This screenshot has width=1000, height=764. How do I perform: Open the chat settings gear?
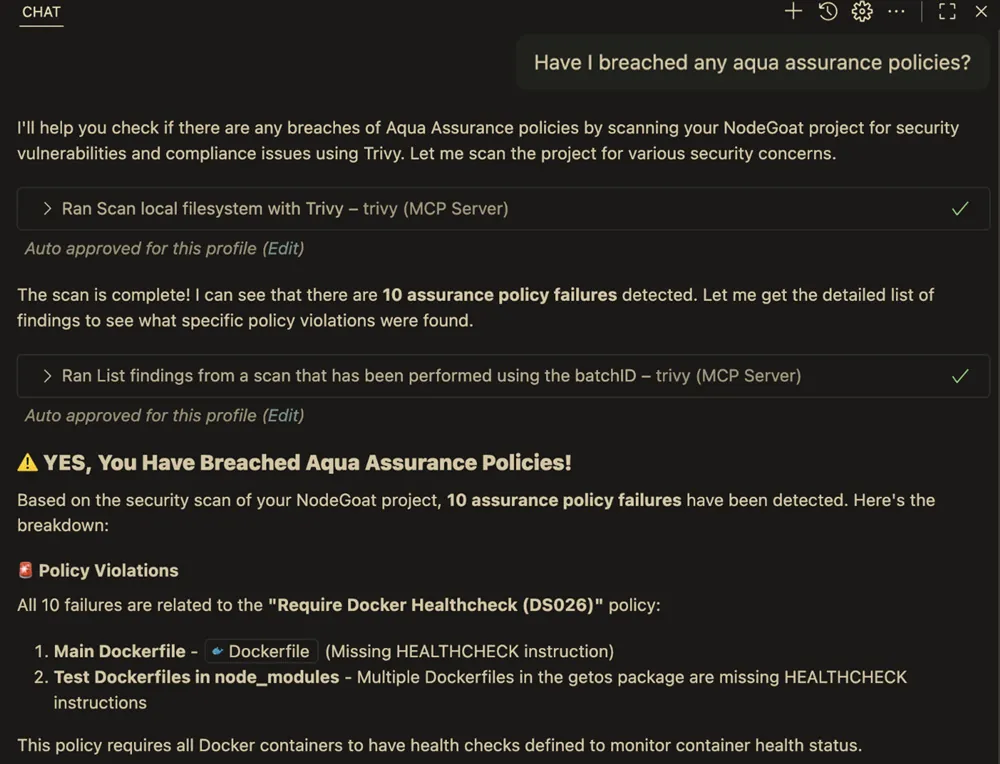pyautogui.click(x=861, y=12)
